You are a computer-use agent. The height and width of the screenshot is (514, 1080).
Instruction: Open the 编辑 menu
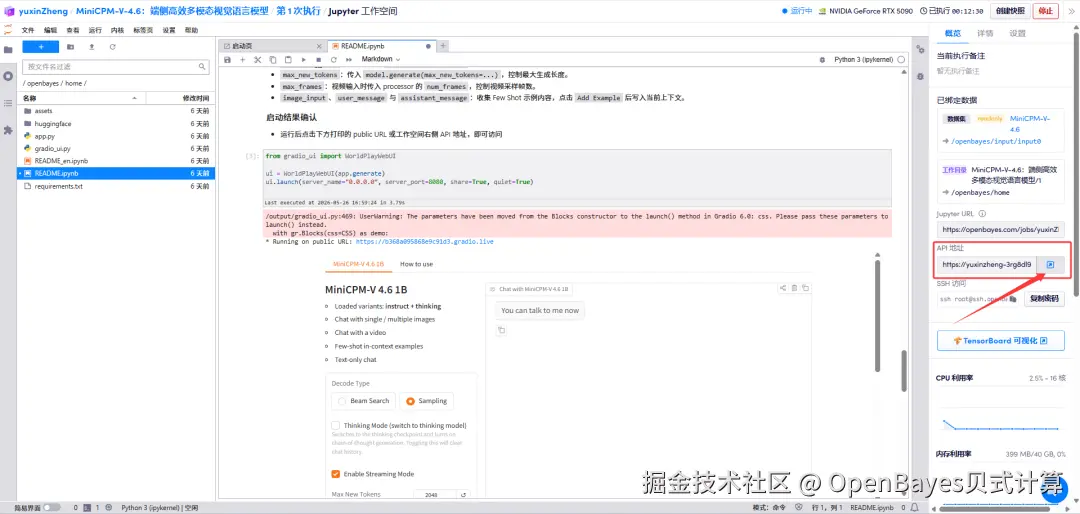(x=50, y=30)
